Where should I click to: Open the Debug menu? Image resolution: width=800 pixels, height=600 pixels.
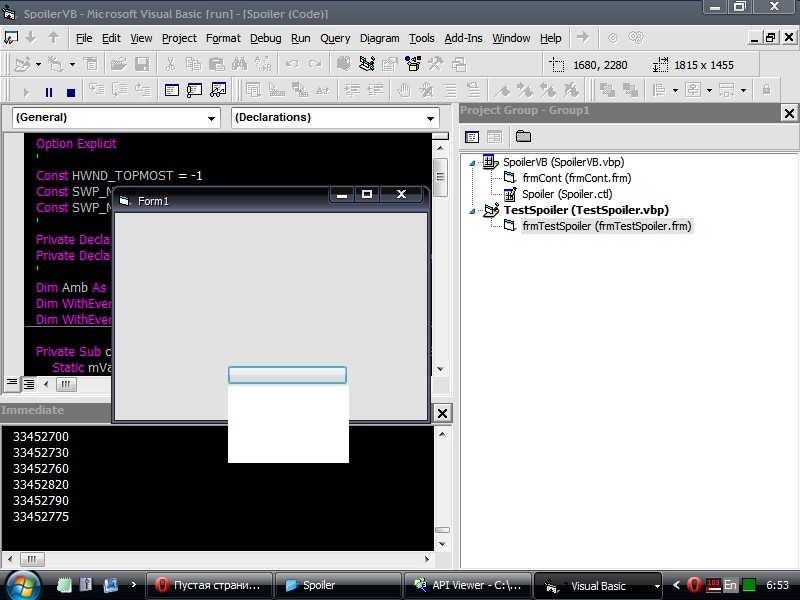[x=265, y=38]
